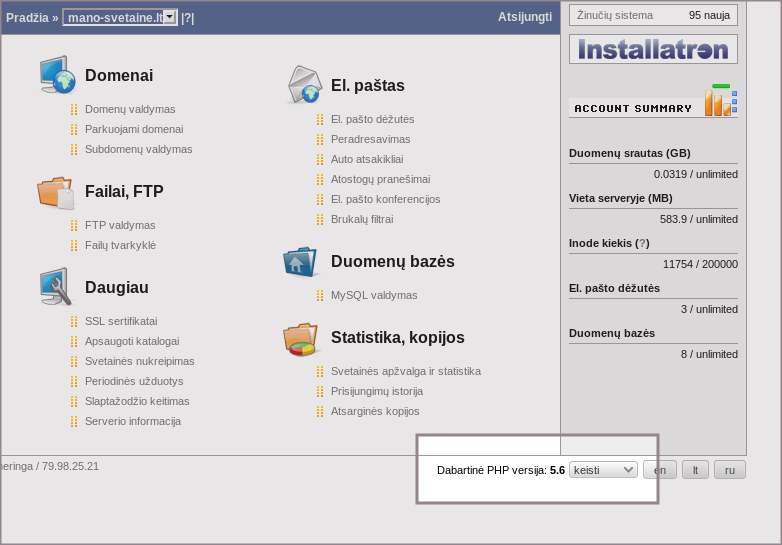The height and width of the screenshot is (545, 782).
Task: Open the mano-svetaine.lt domain dropdown
Action: click(x=170, y=17)
